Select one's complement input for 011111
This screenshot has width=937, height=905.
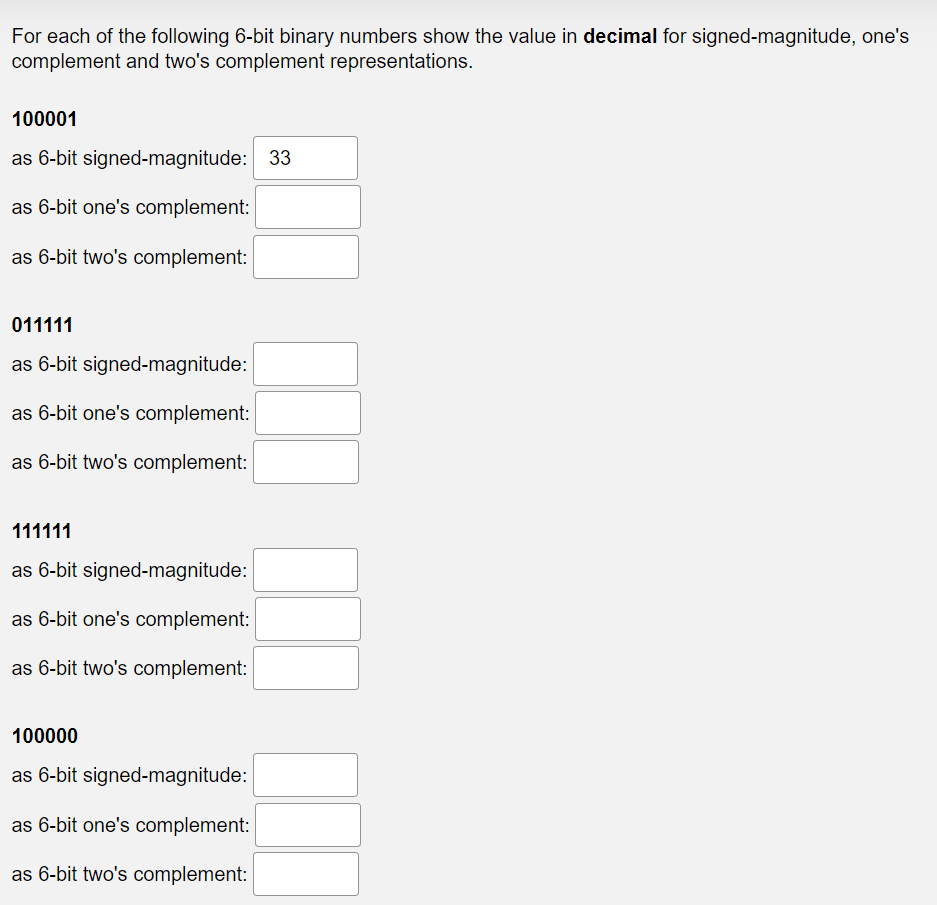coord(308,413)
